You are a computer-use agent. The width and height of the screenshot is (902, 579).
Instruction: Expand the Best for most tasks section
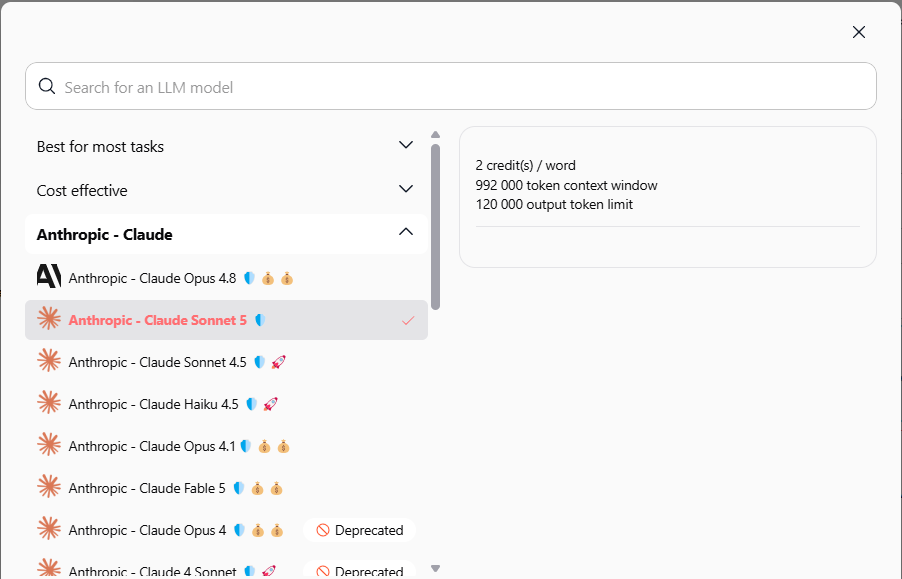click(226, 146)
